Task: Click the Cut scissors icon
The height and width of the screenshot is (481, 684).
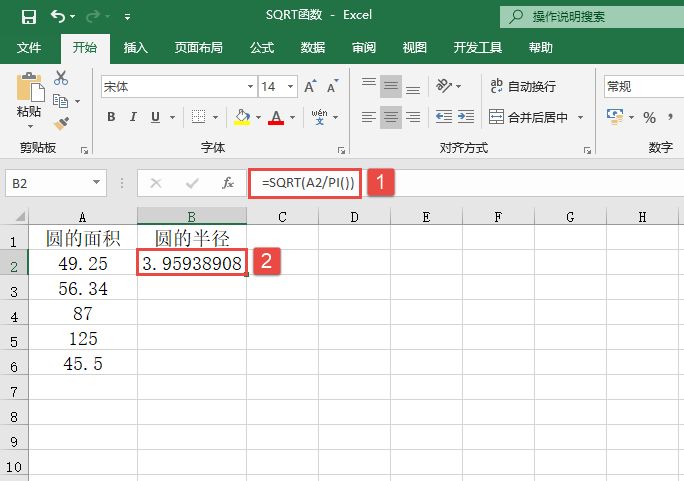Action: point(61,78)
